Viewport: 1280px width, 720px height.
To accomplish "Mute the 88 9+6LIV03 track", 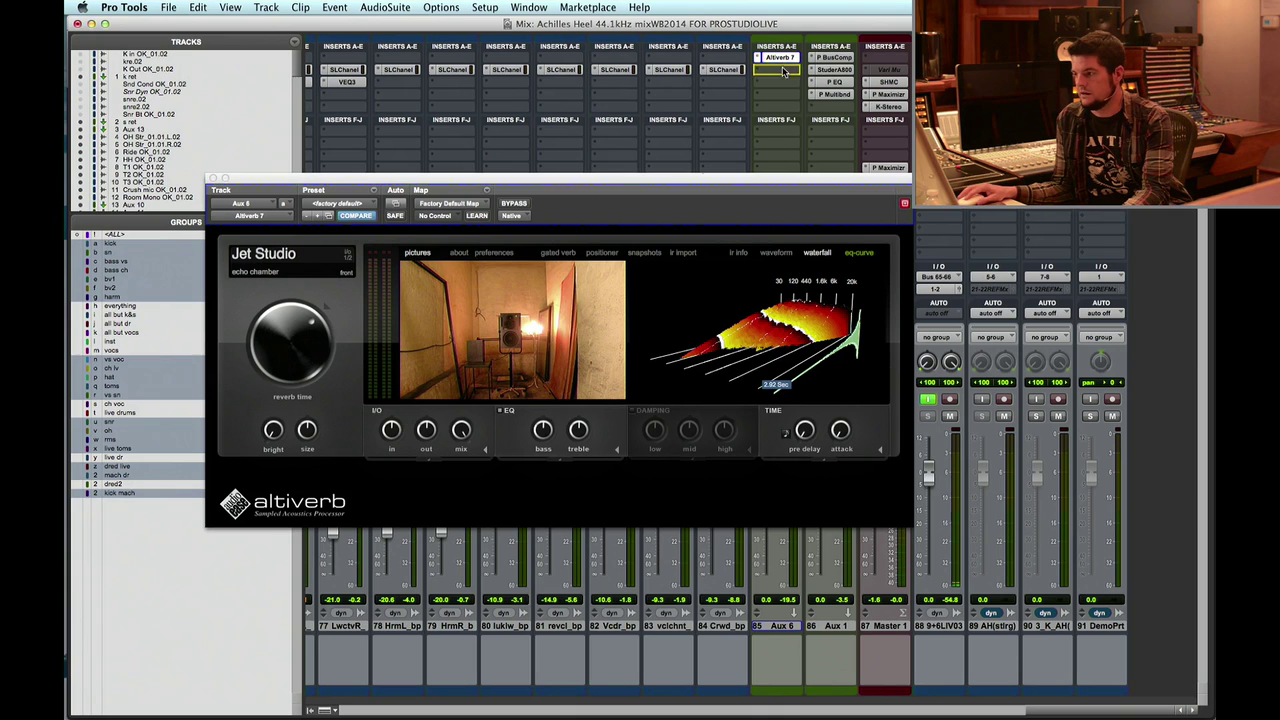I will click(949, 416).
